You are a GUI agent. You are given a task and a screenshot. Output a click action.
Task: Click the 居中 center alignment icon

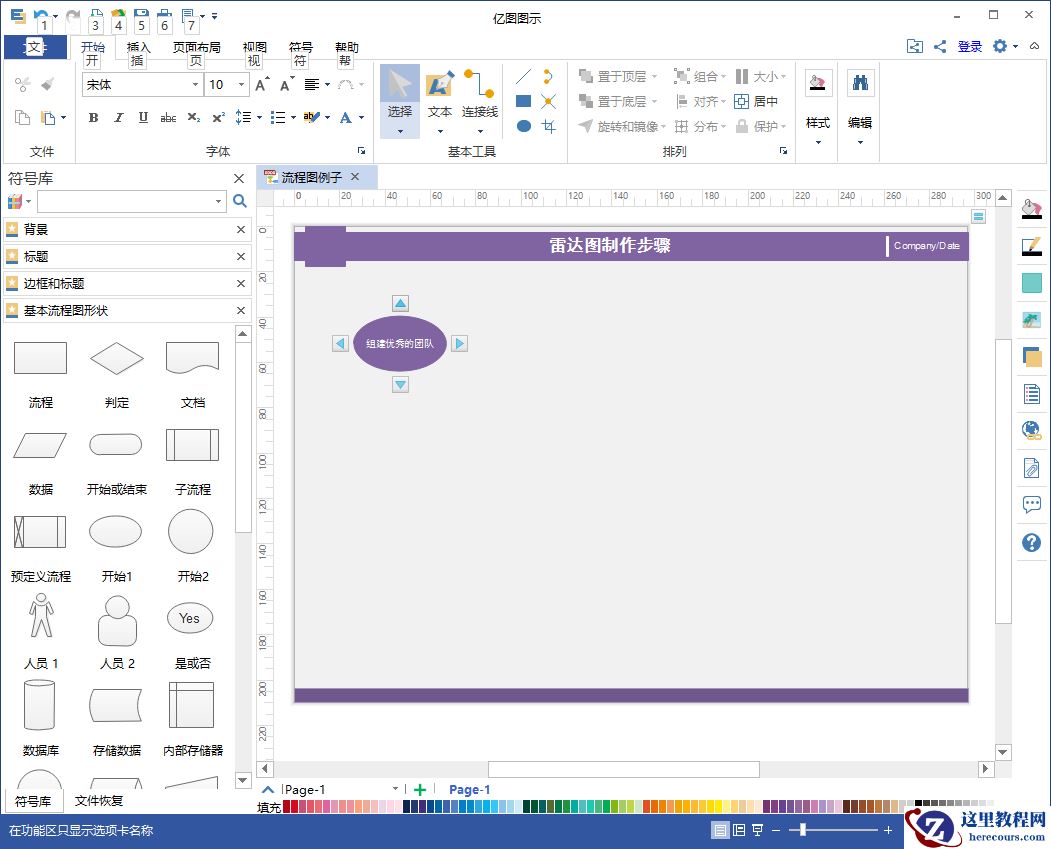coord(742,101)
